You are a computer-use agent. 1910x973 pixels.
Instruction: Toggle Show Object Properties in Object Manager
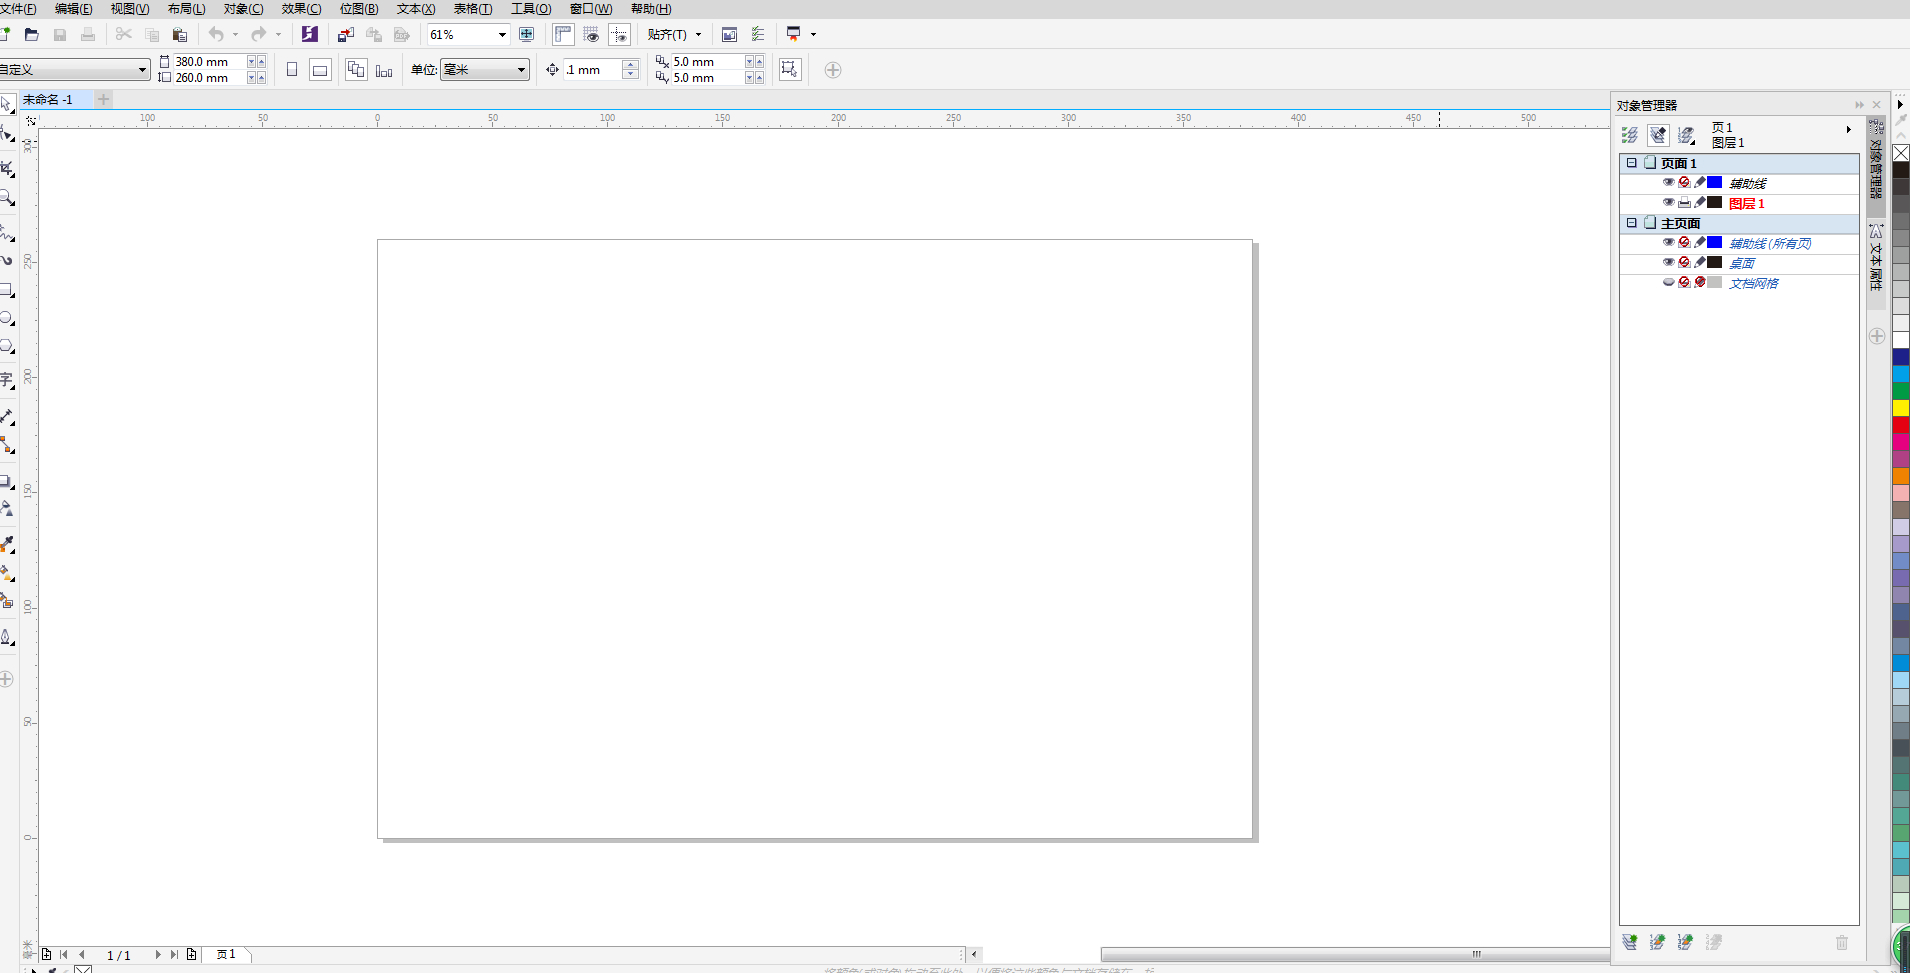[1630, 135]
